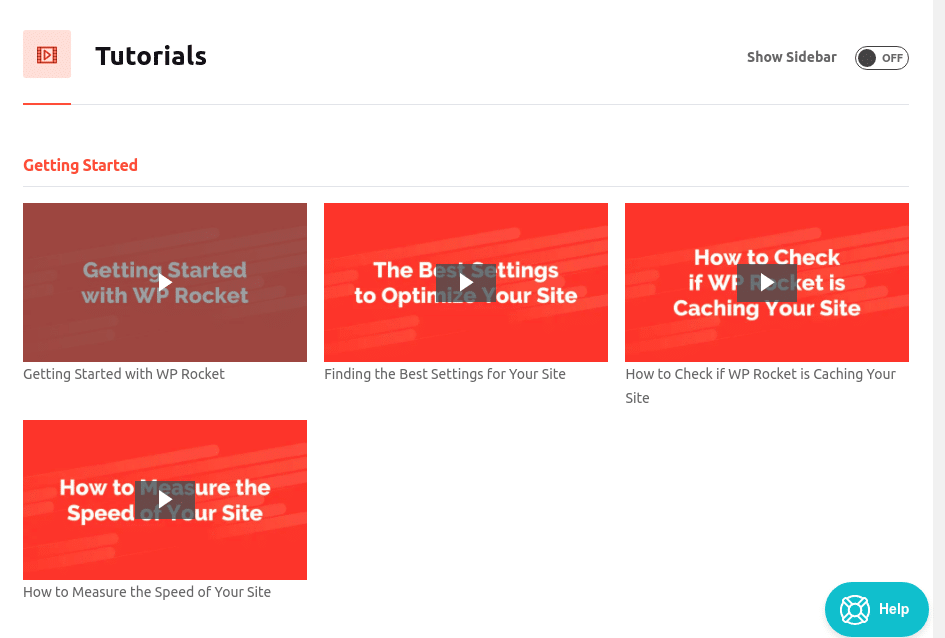Play The Best Settings to Optimize video
Viewport: 945px width, 638px height.
466,283
